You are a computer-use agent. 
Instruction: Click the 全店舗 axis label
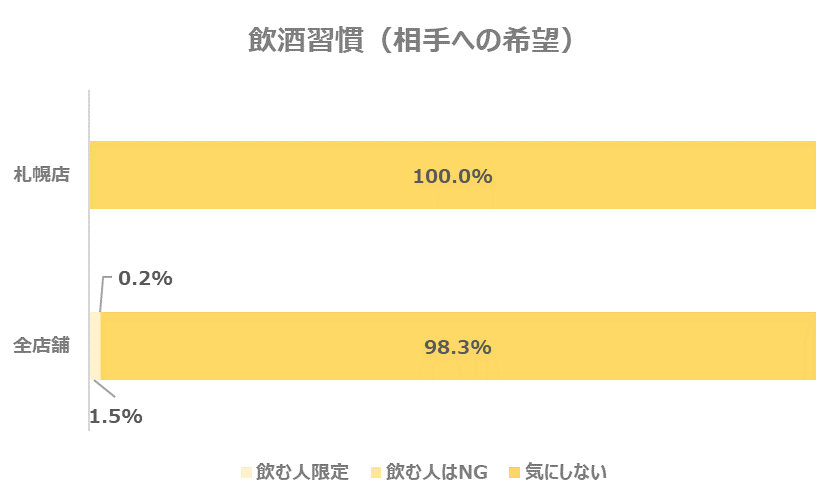[x=46, y=346]
